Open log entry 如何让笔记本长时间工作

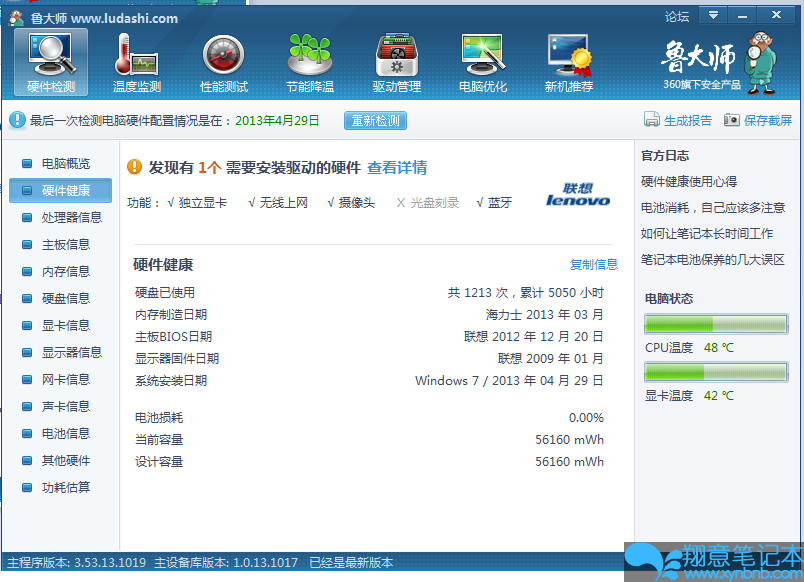[x=707, y=234]
